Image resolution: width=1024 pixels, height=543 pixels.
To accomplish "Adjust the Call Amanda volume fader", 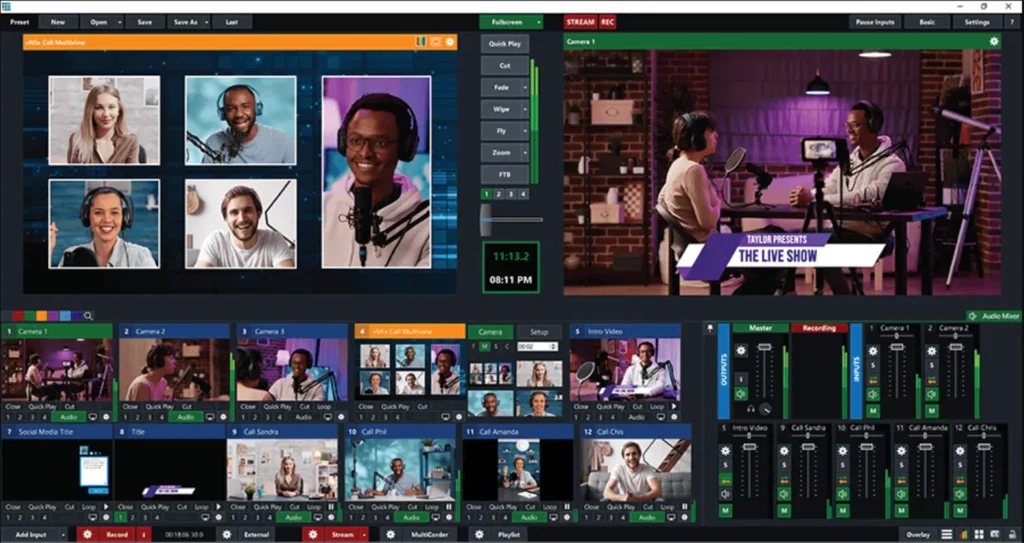I will pyautogui.click(x=925, y=447).
